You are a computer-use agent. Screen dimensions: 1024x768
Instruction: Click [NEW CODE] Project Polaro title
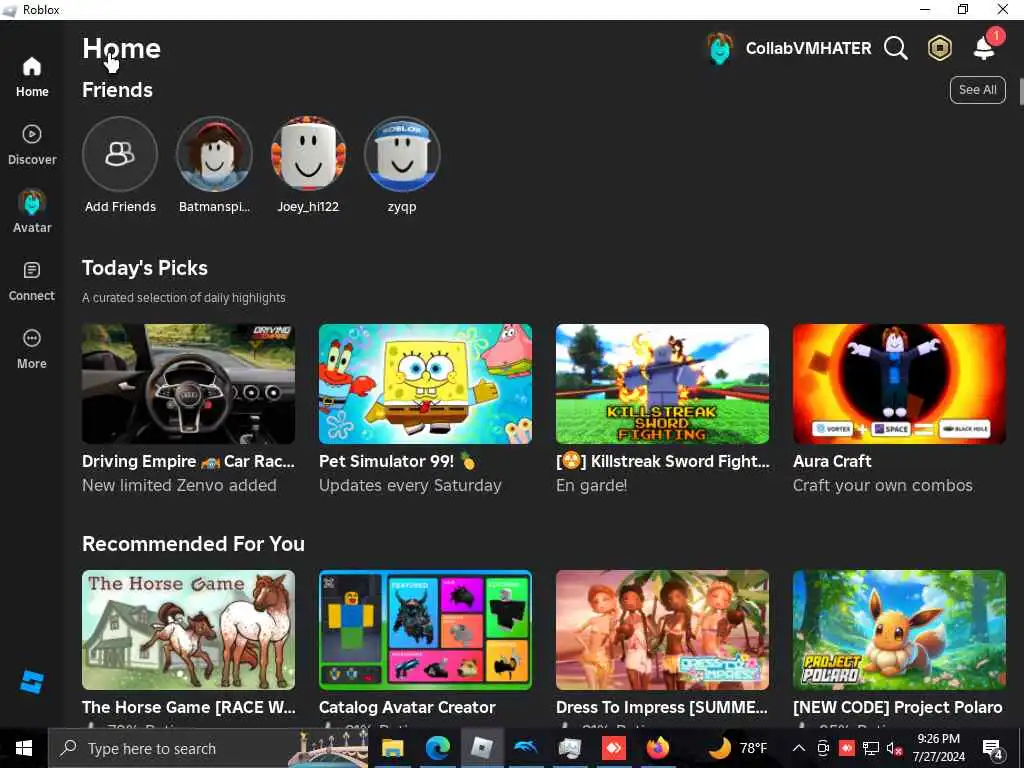(897, 707)
